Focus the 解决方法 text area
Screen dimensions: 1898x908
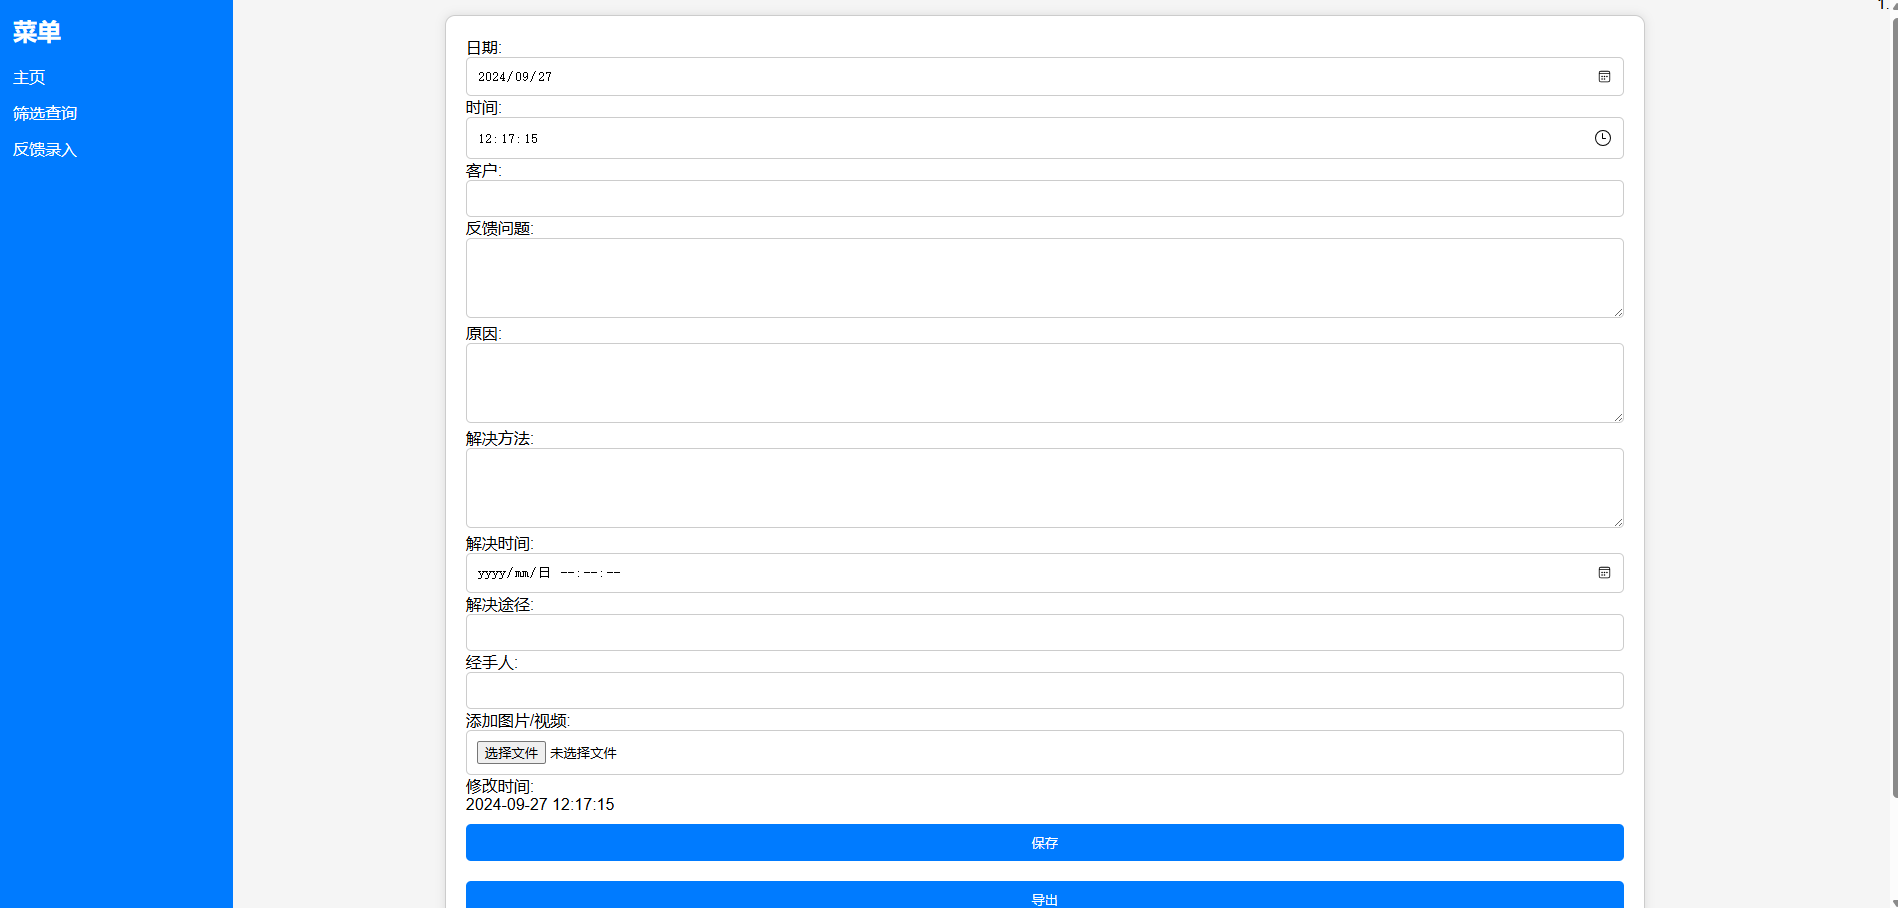1044,488
